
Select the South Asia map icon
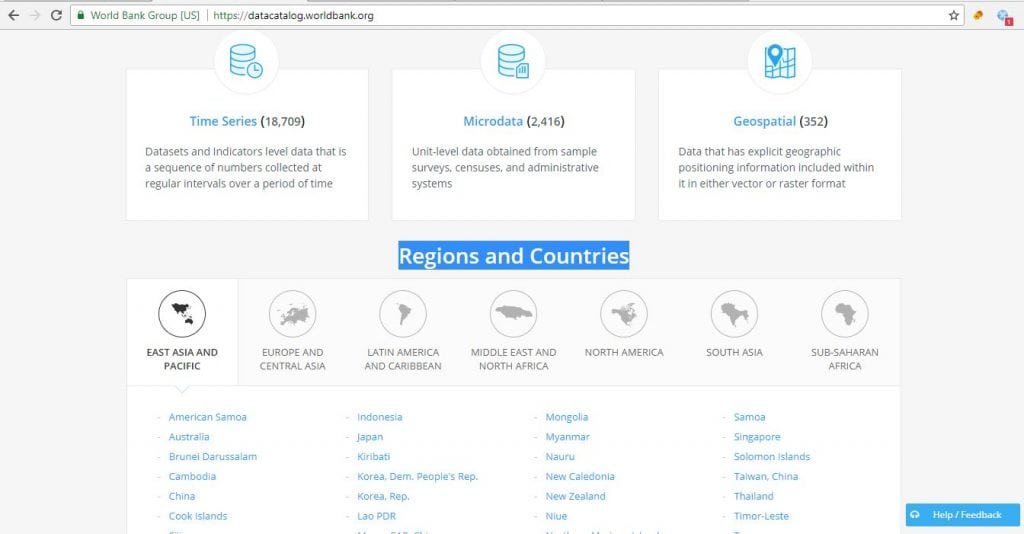click(734, 314)
